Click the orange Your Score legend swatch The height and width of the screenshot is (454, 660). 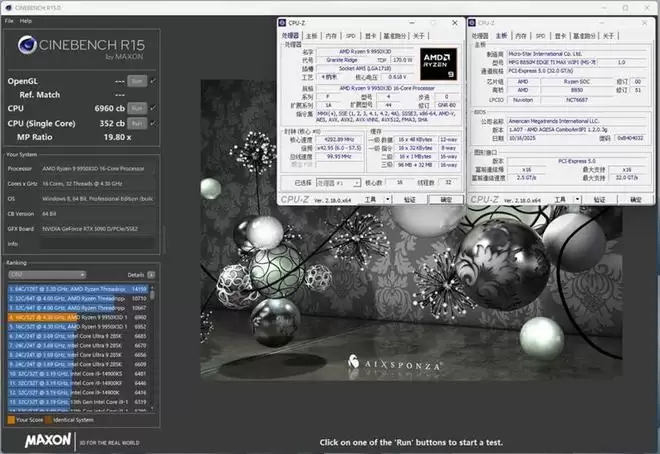10,419
